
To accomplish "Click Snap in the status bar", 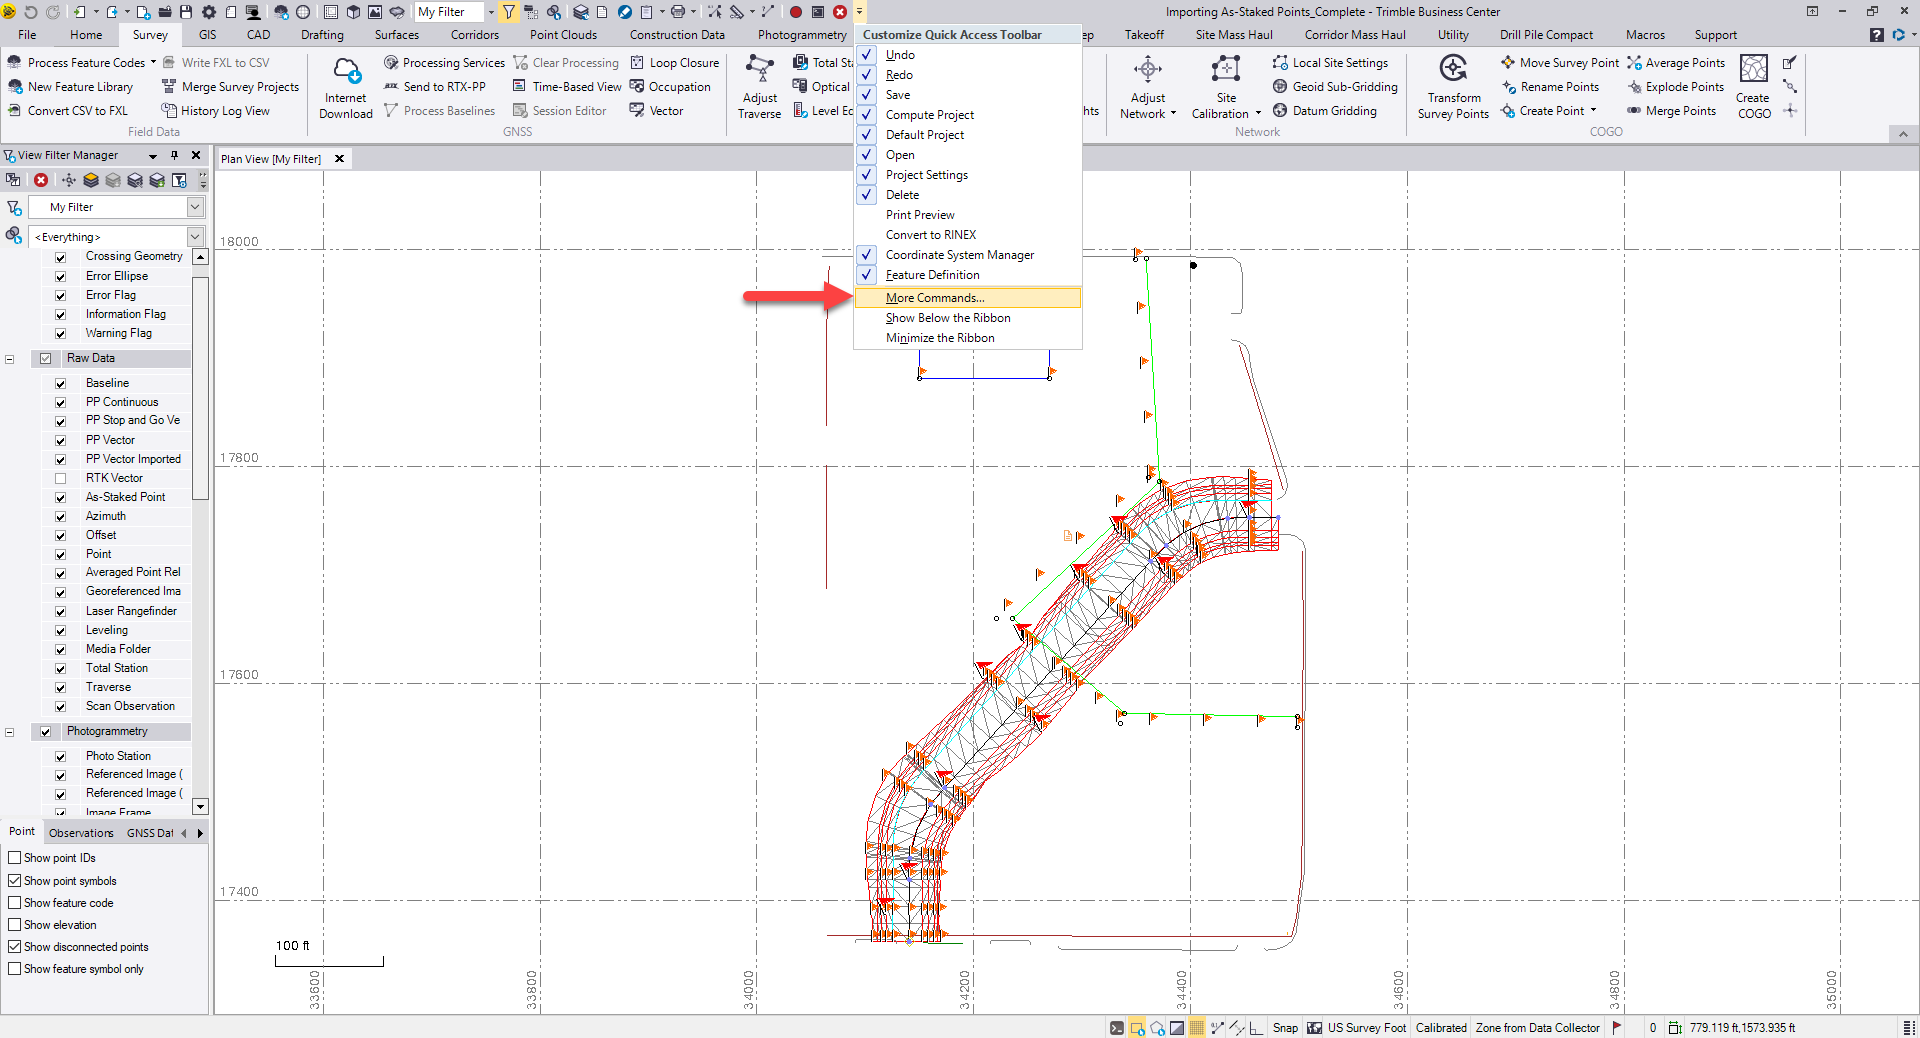I will [1285, 1028].
